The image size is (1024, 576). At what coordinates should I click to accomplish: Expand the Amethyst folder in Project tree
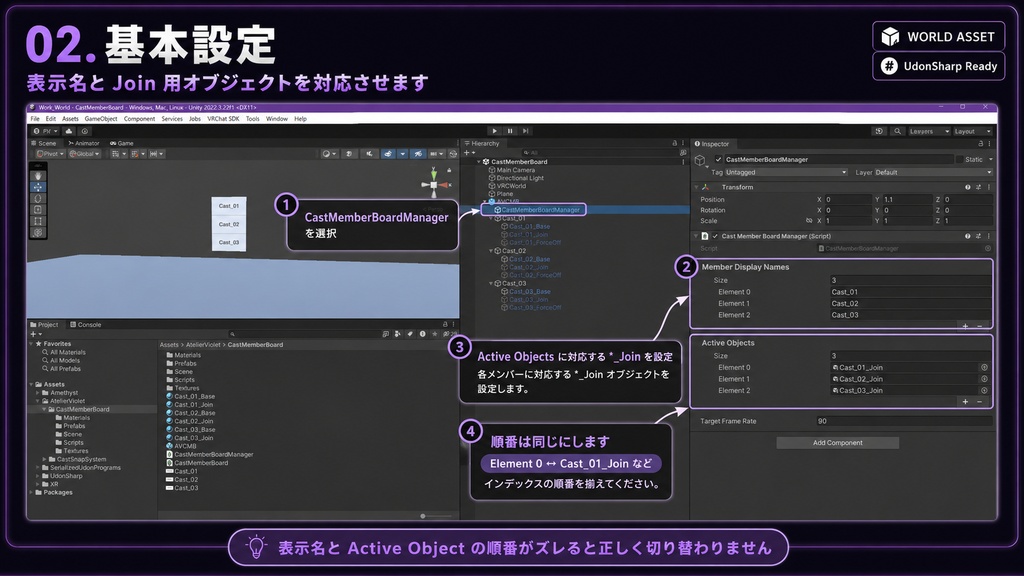pyautogui.click(x=38, y=393)
